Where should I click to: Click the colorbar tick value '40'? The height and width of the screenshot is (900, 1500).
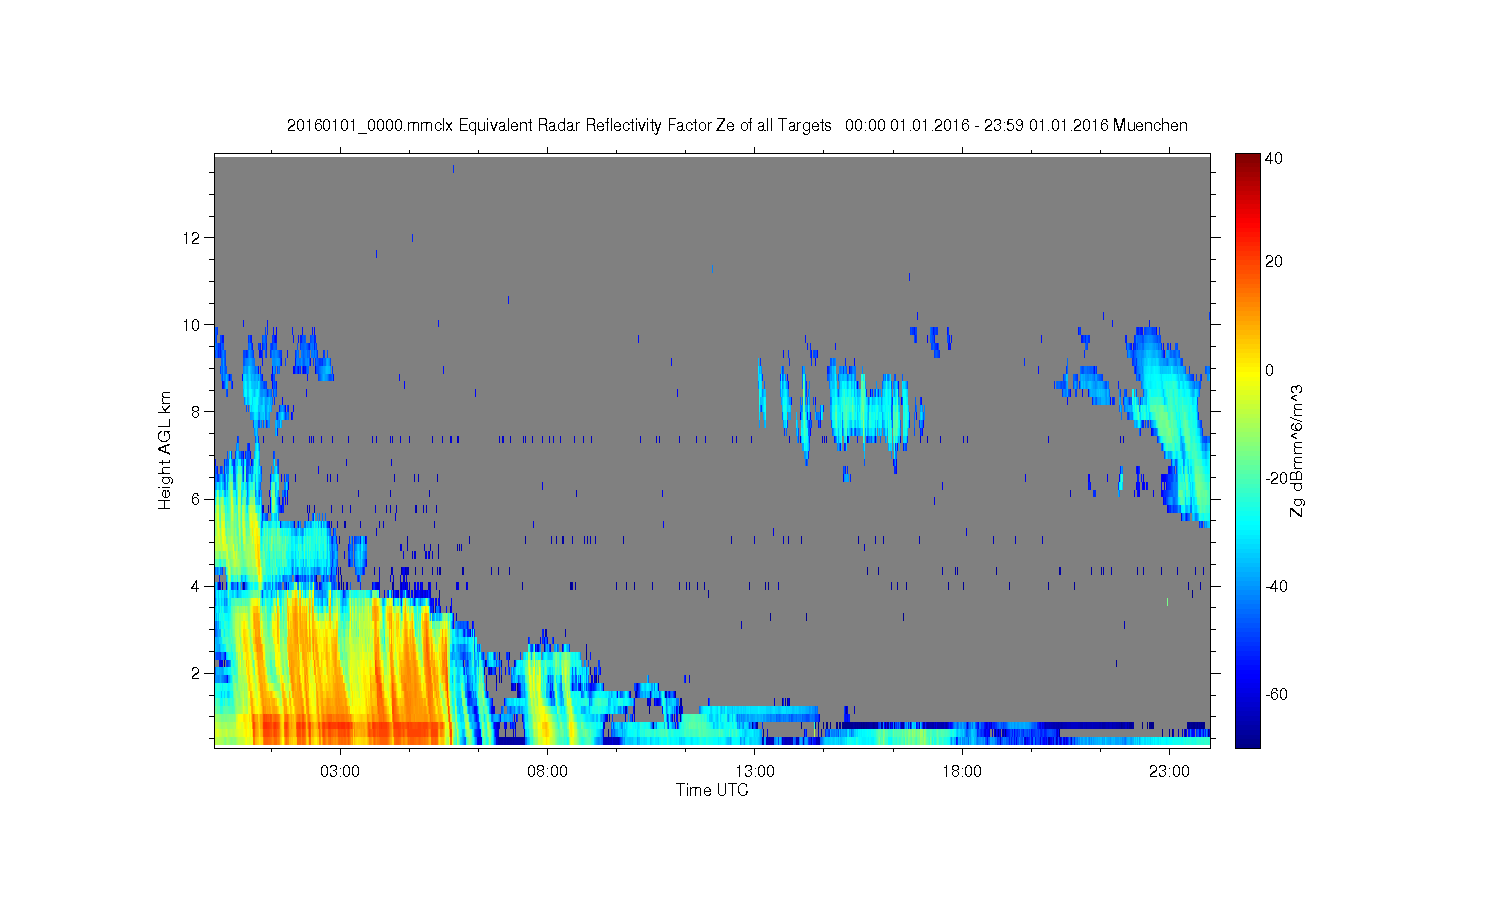(1273, 159)
